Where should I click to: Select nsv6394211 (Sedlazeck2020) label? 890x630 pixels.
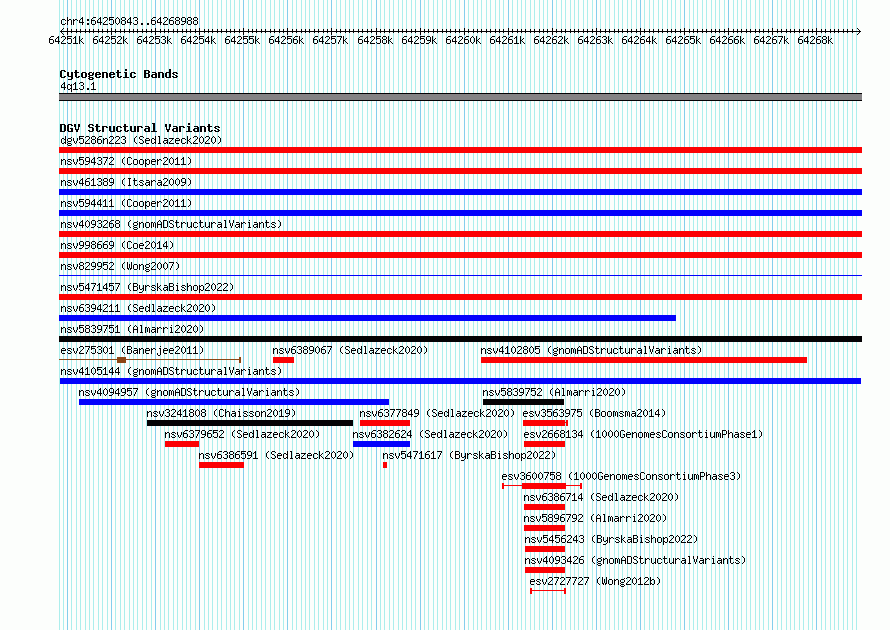click(x=138, y=308)
